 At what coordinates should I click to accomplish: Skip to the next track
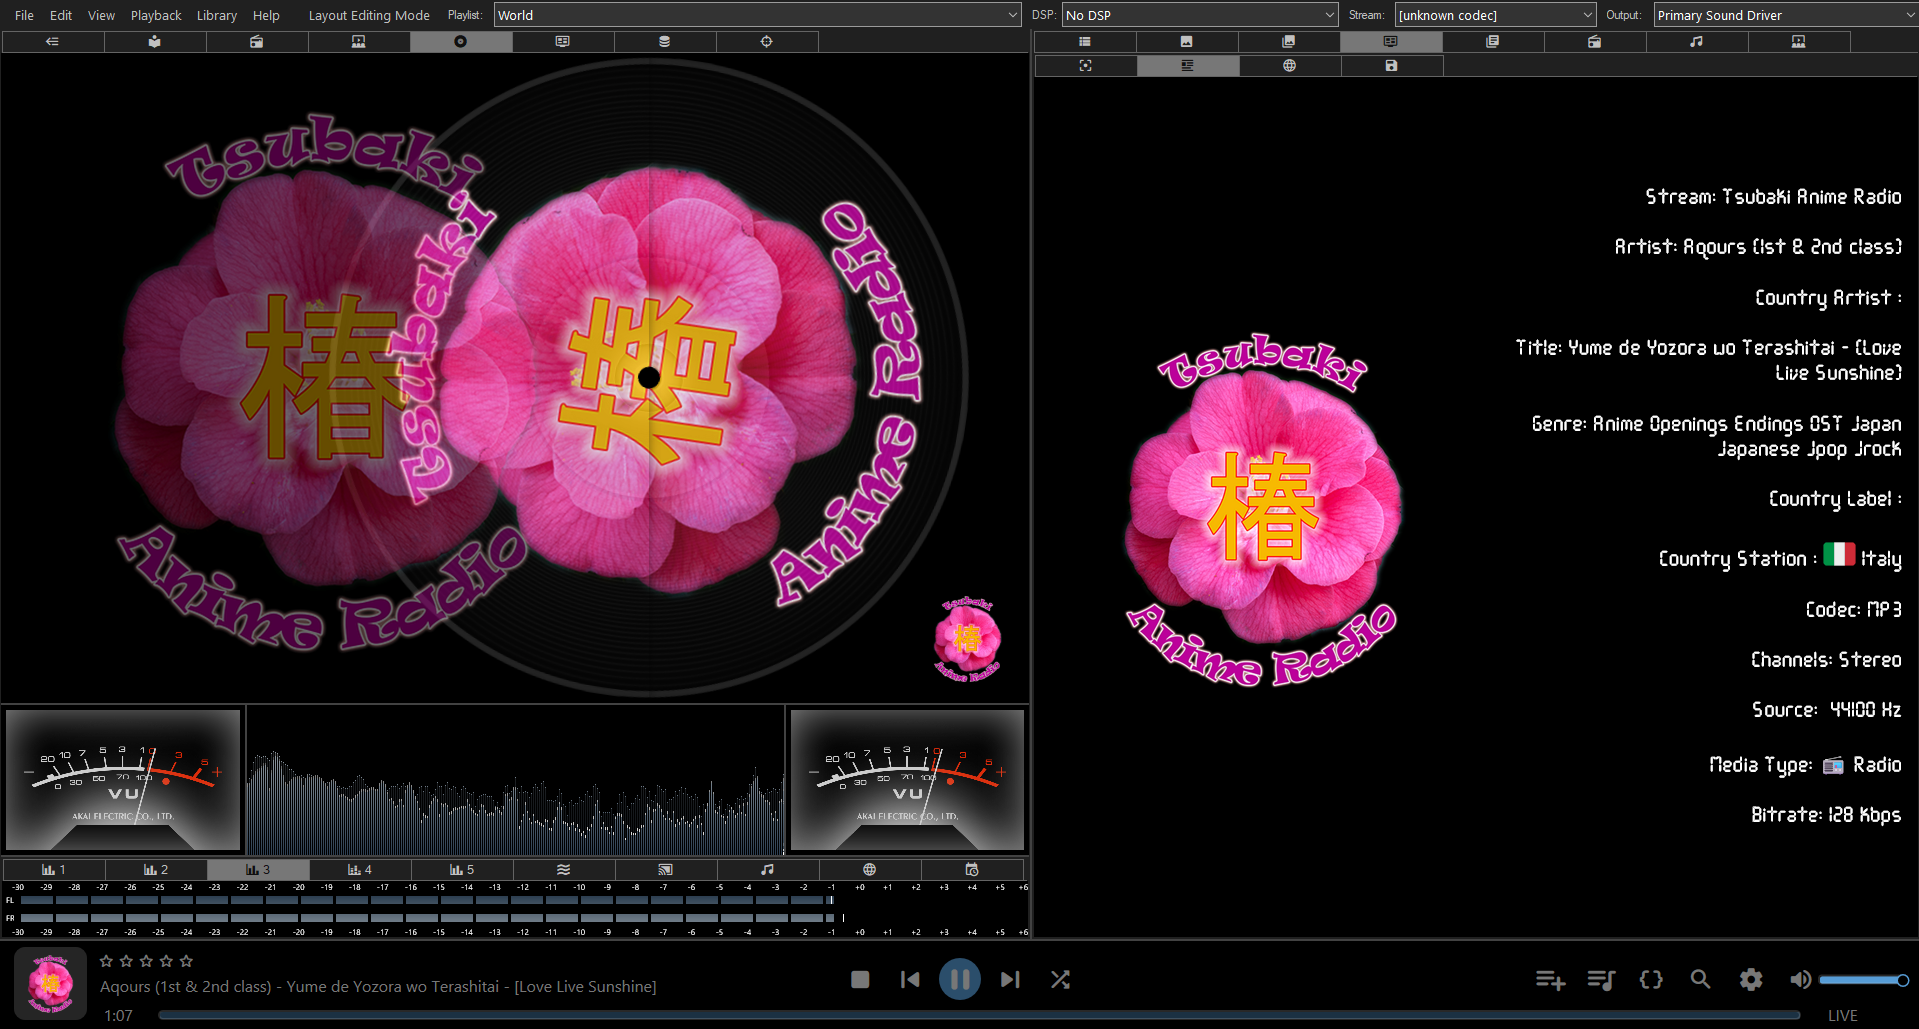(x=1010, y=980)
